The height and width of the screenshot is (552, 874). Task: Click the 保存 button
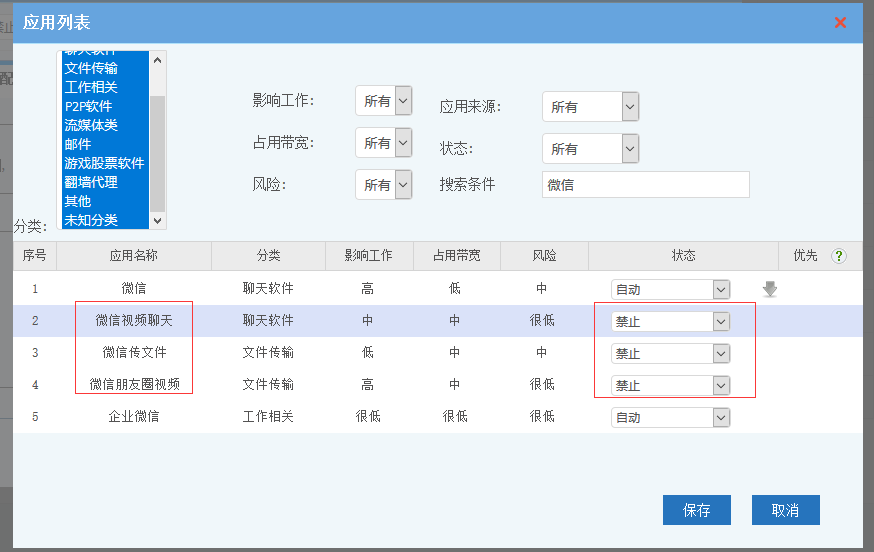click(696, 510)
